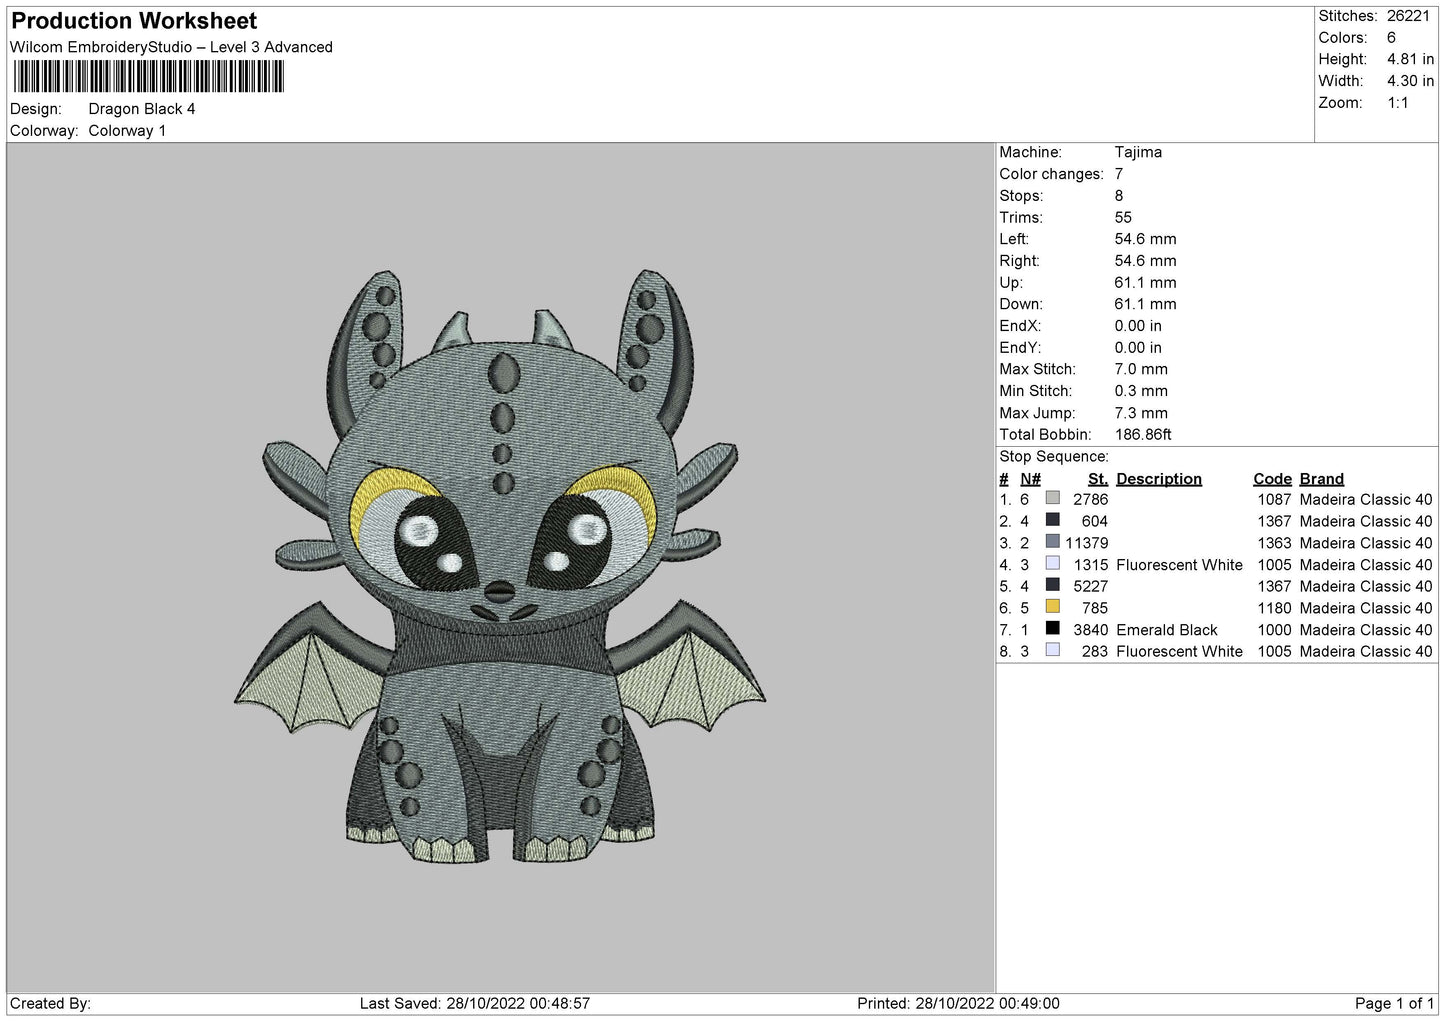Image resolution: width=1445 pixels, height=1021 pixels.
Task: Click the colorway value 'Colorway 1'
Action: click(127, 131)
